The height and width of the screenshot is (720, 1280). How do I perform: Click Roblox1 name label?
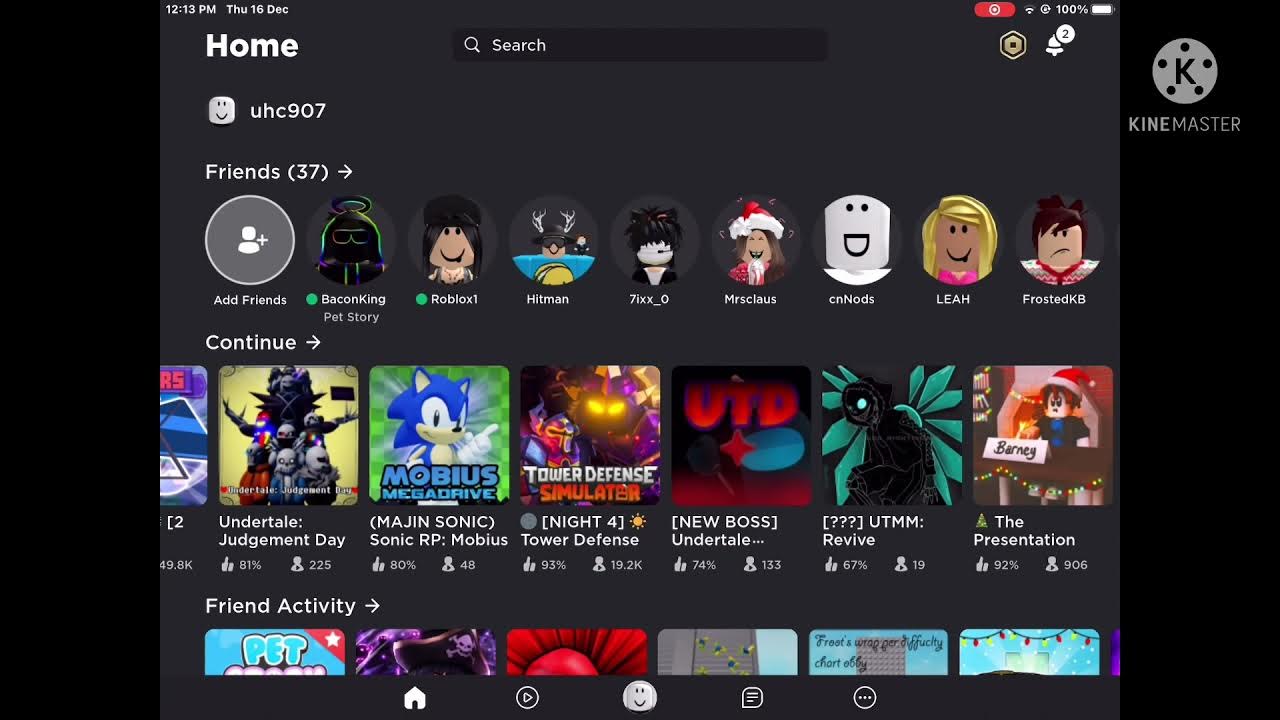pyautogui.click(x=454, y=299)
